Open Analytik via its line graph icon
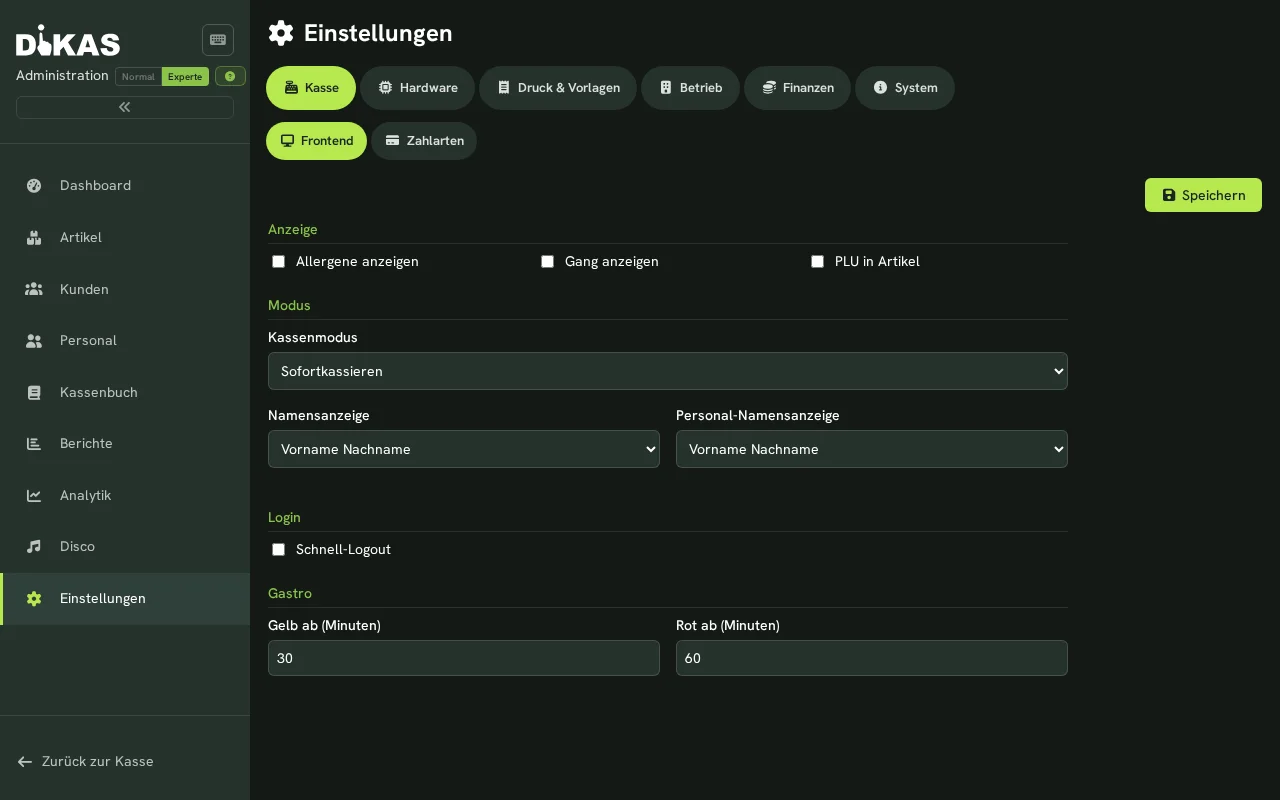 34,495
